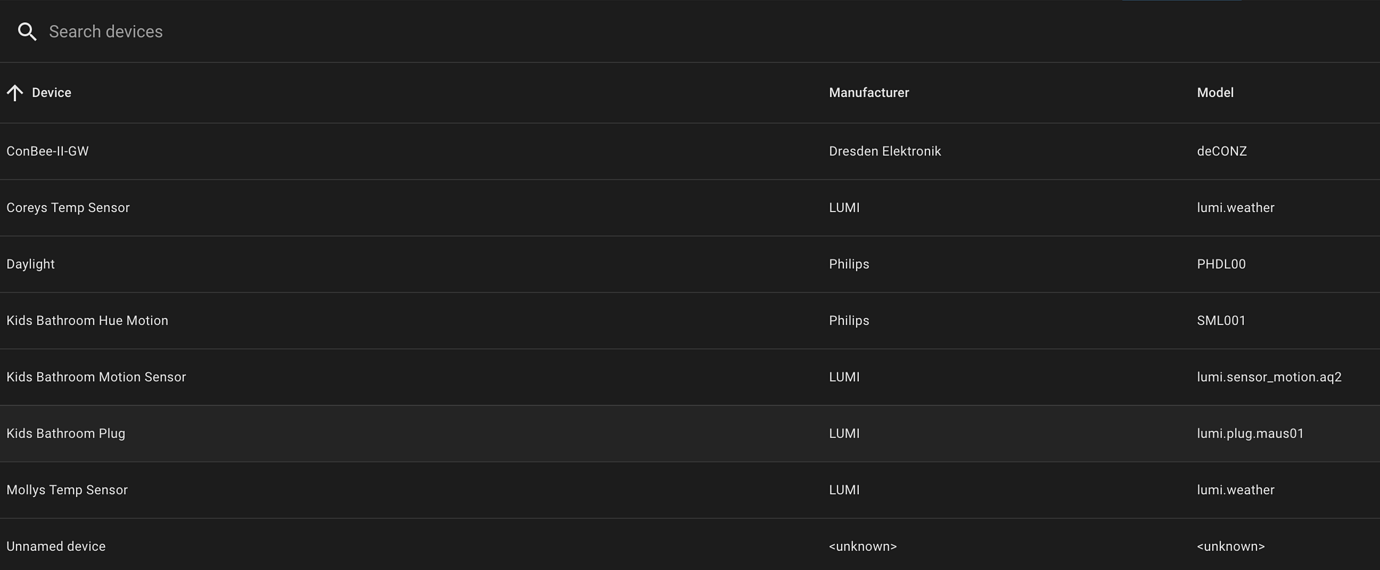
Task: Click the deCONZ model cell
Action: [1221, 151]
